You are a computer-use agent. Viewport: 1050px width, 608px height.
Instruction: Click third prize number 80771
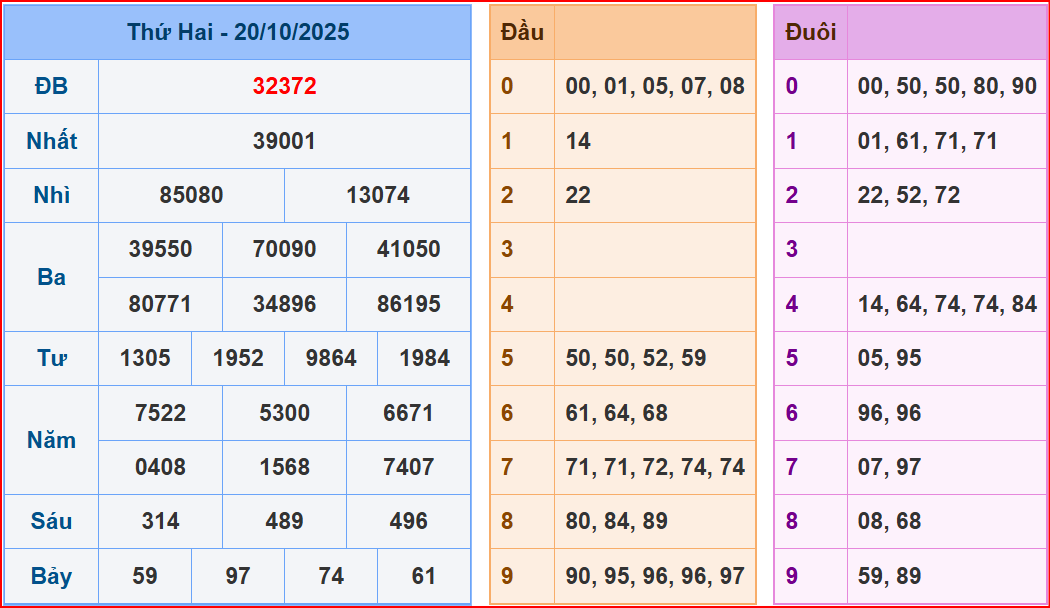coord(161,305)
